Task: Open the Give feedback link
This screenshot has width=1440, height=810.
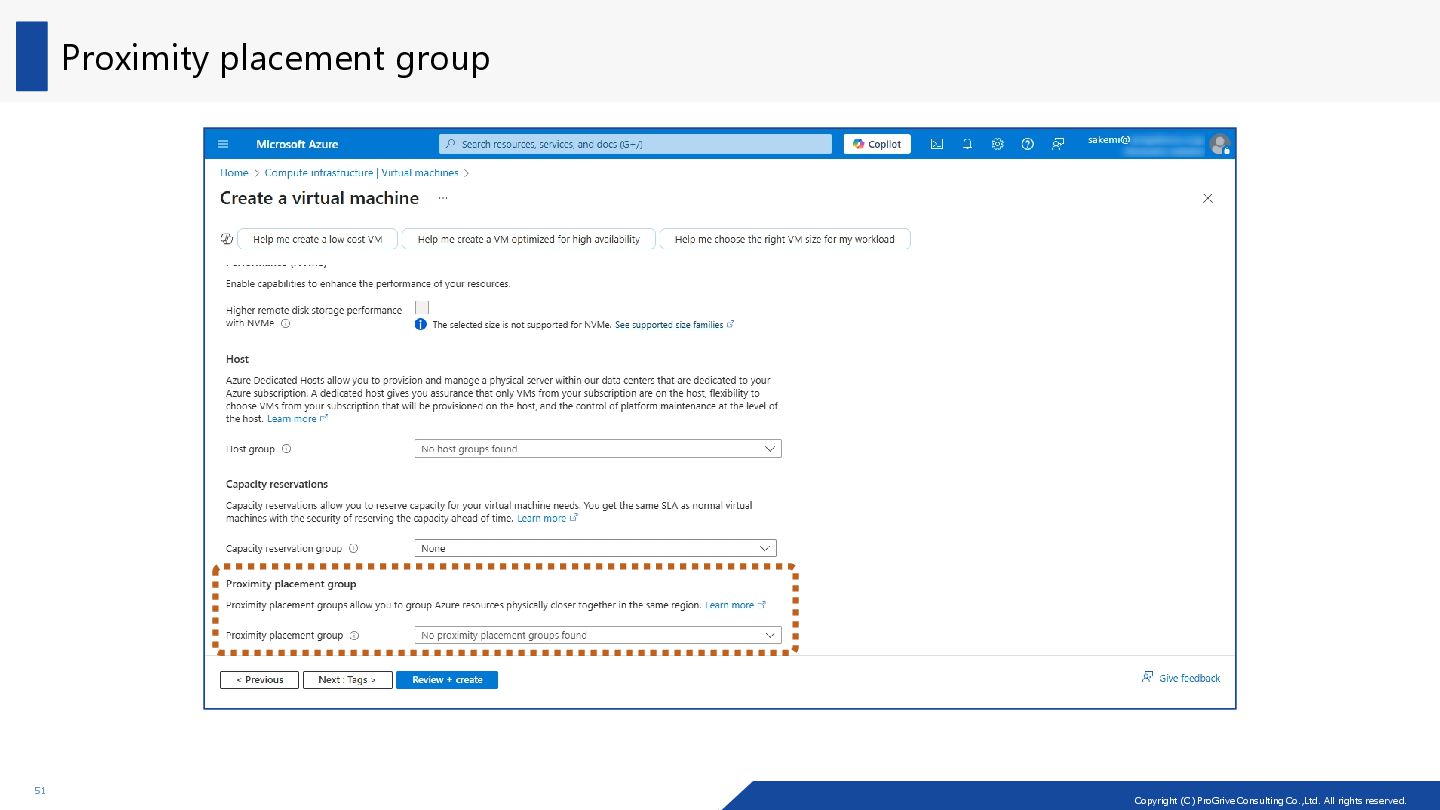Action: [x=1190, y=678]
